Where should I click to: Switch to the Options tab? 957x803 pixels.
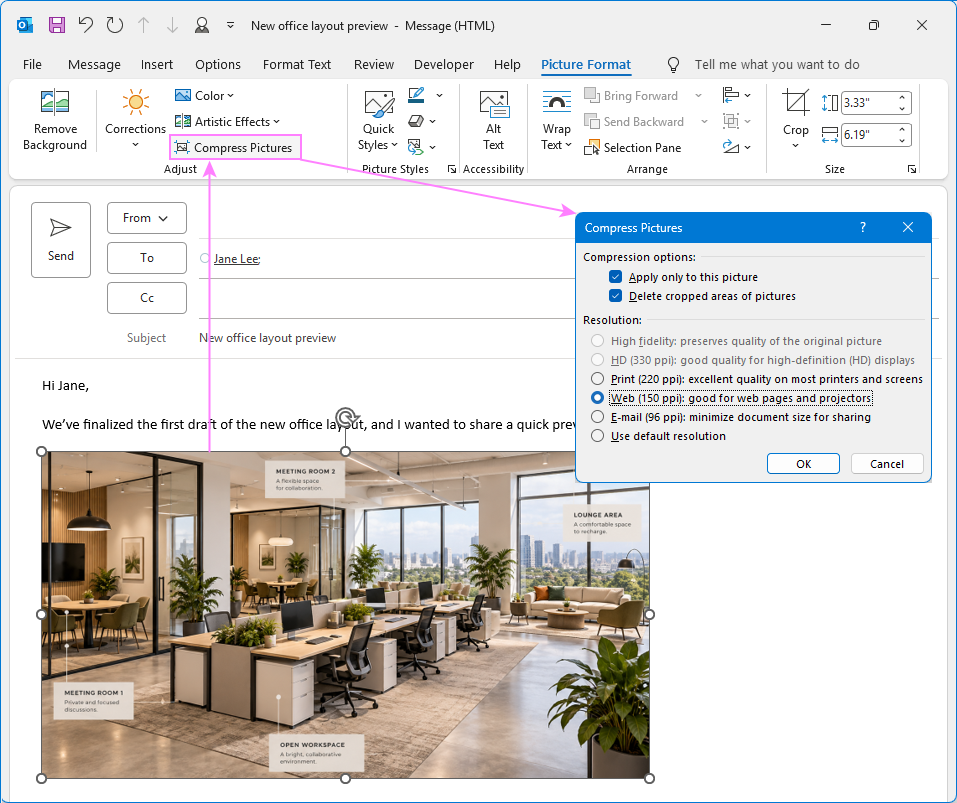click(x=218, y=65)
